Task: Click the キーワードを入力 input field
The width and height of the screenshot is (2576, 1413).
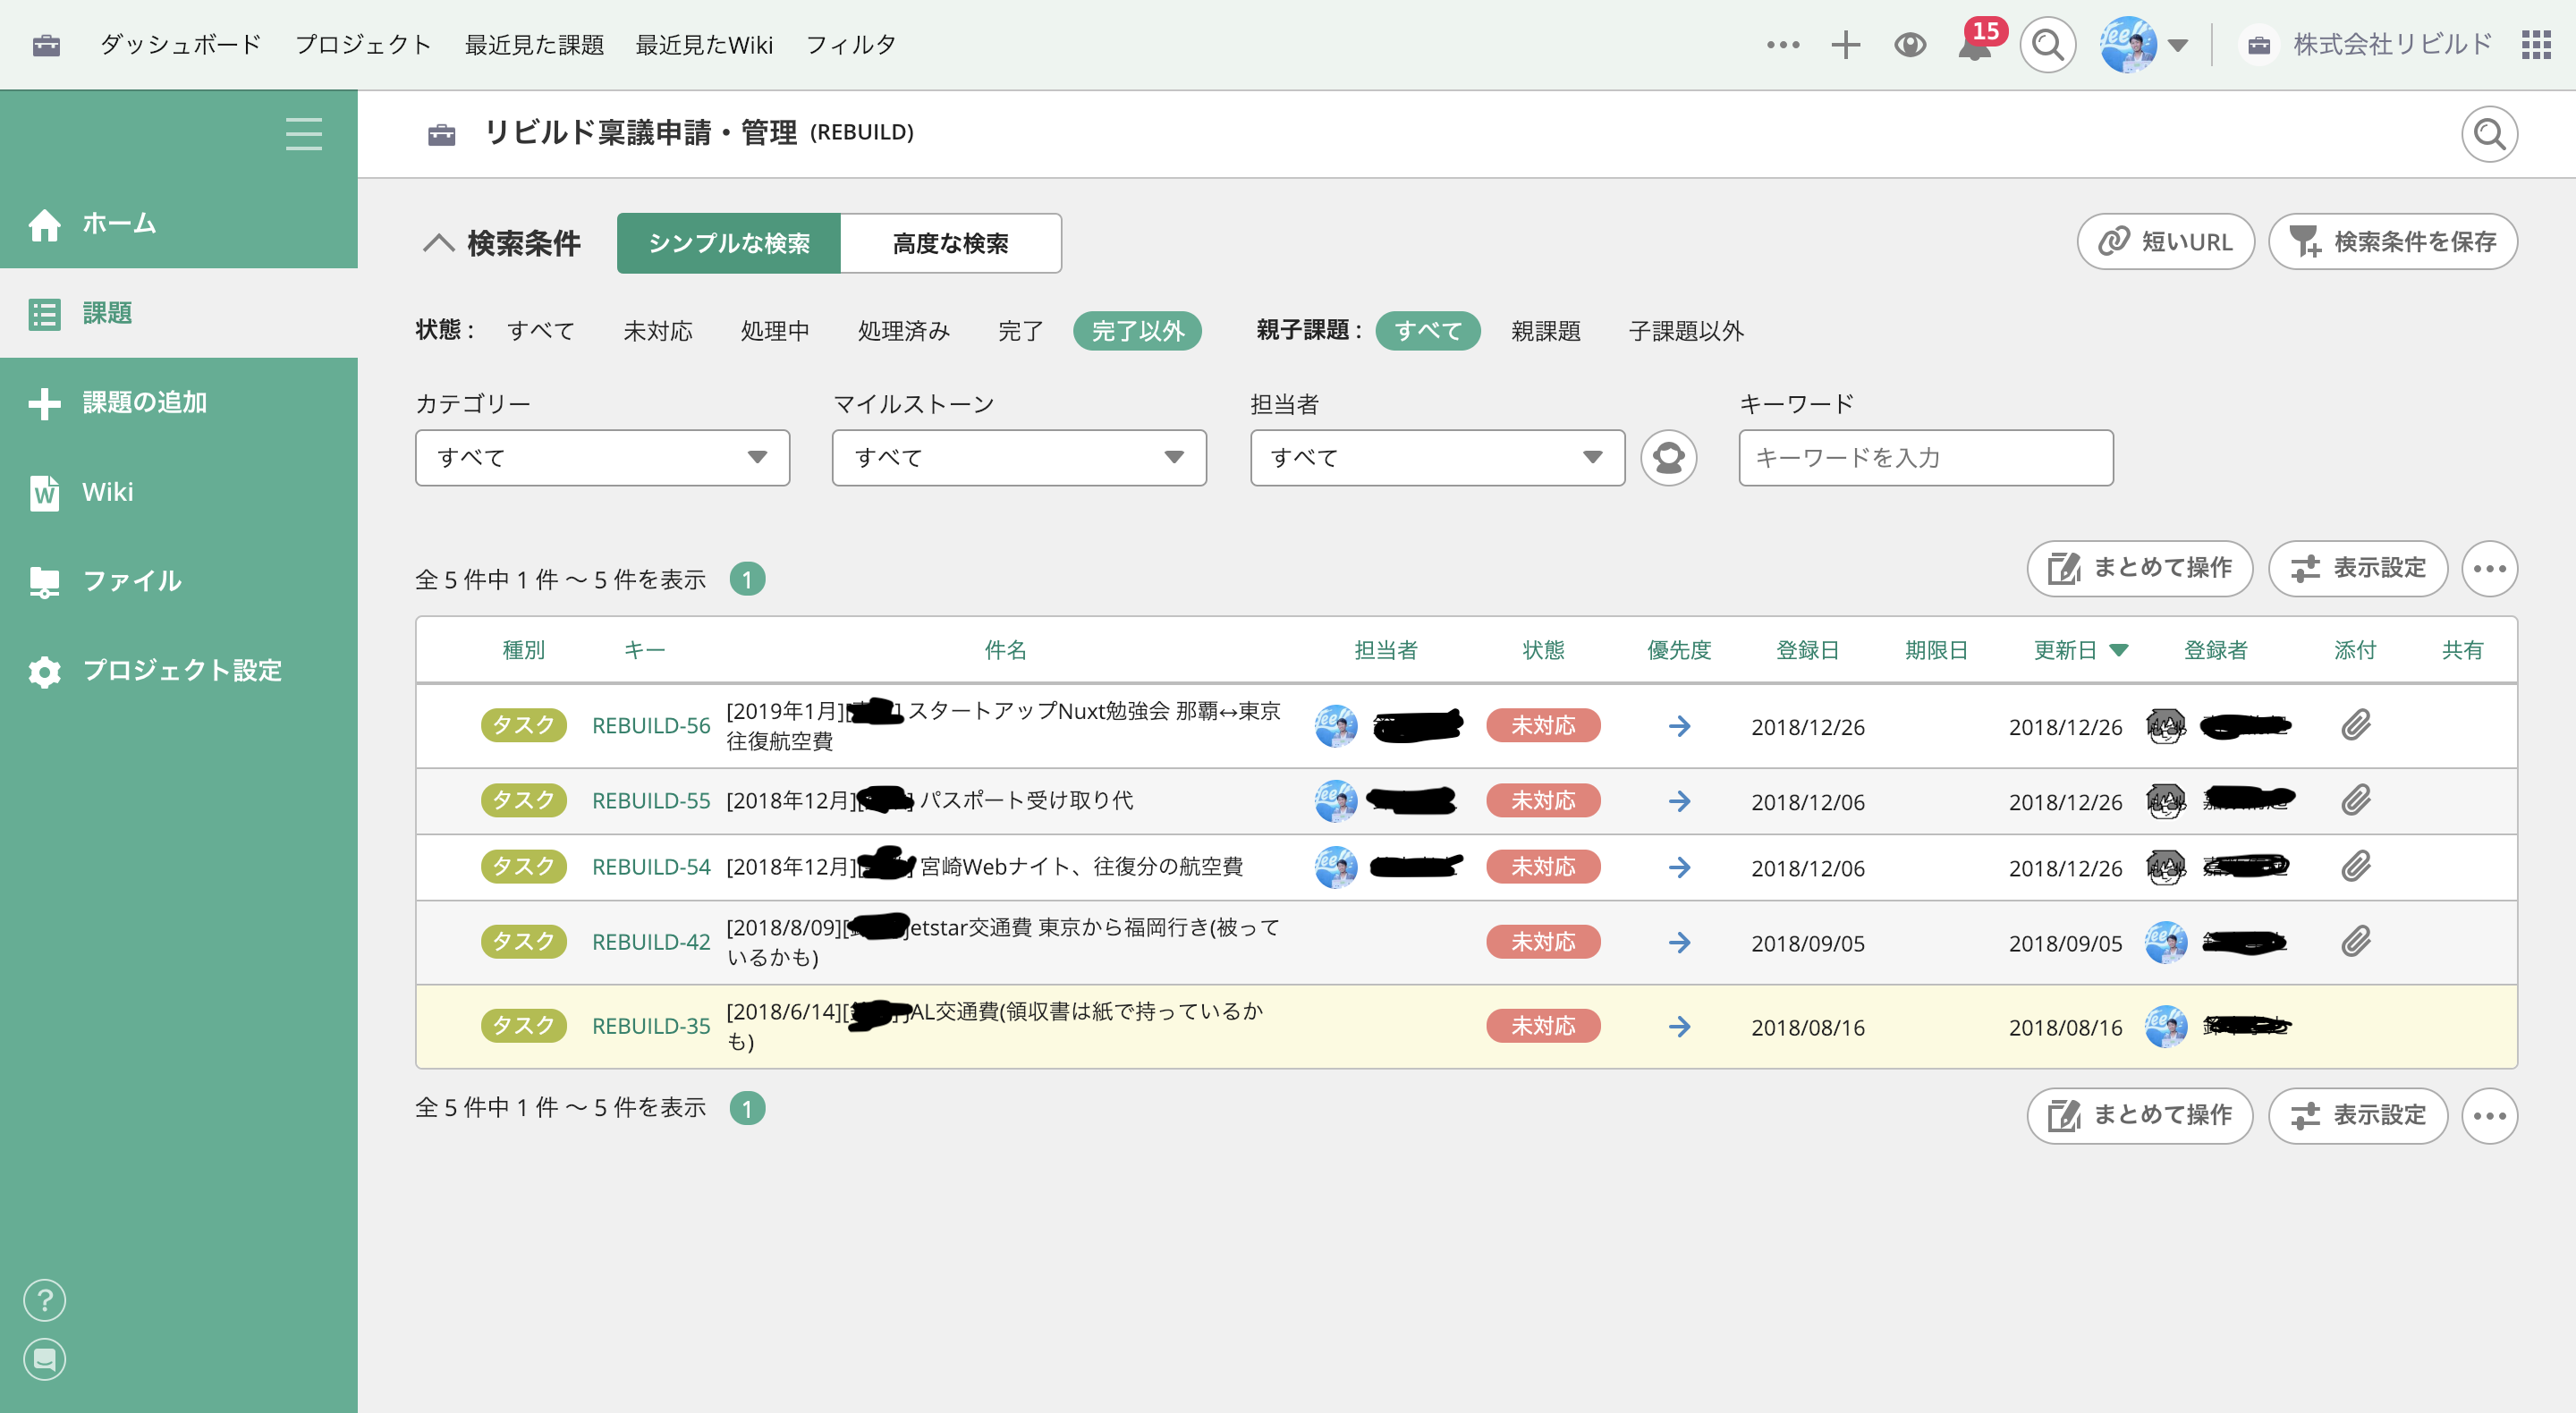Action: point(1924,457)
